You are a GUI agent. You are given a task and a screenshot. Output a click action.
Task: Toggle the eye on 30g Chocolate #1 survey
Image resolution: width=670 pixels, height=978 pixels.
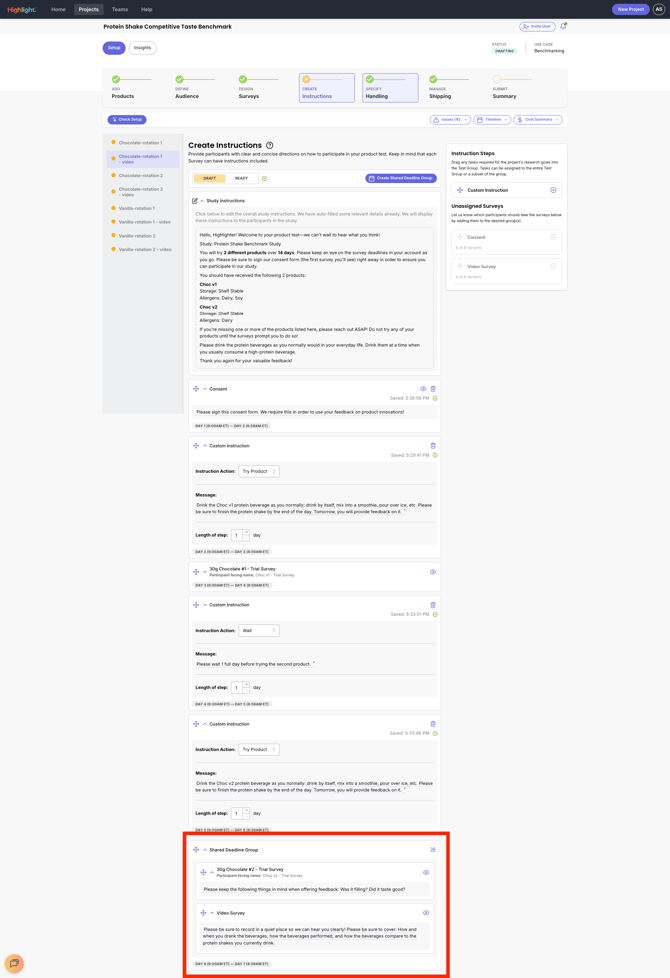coord(432,573)
